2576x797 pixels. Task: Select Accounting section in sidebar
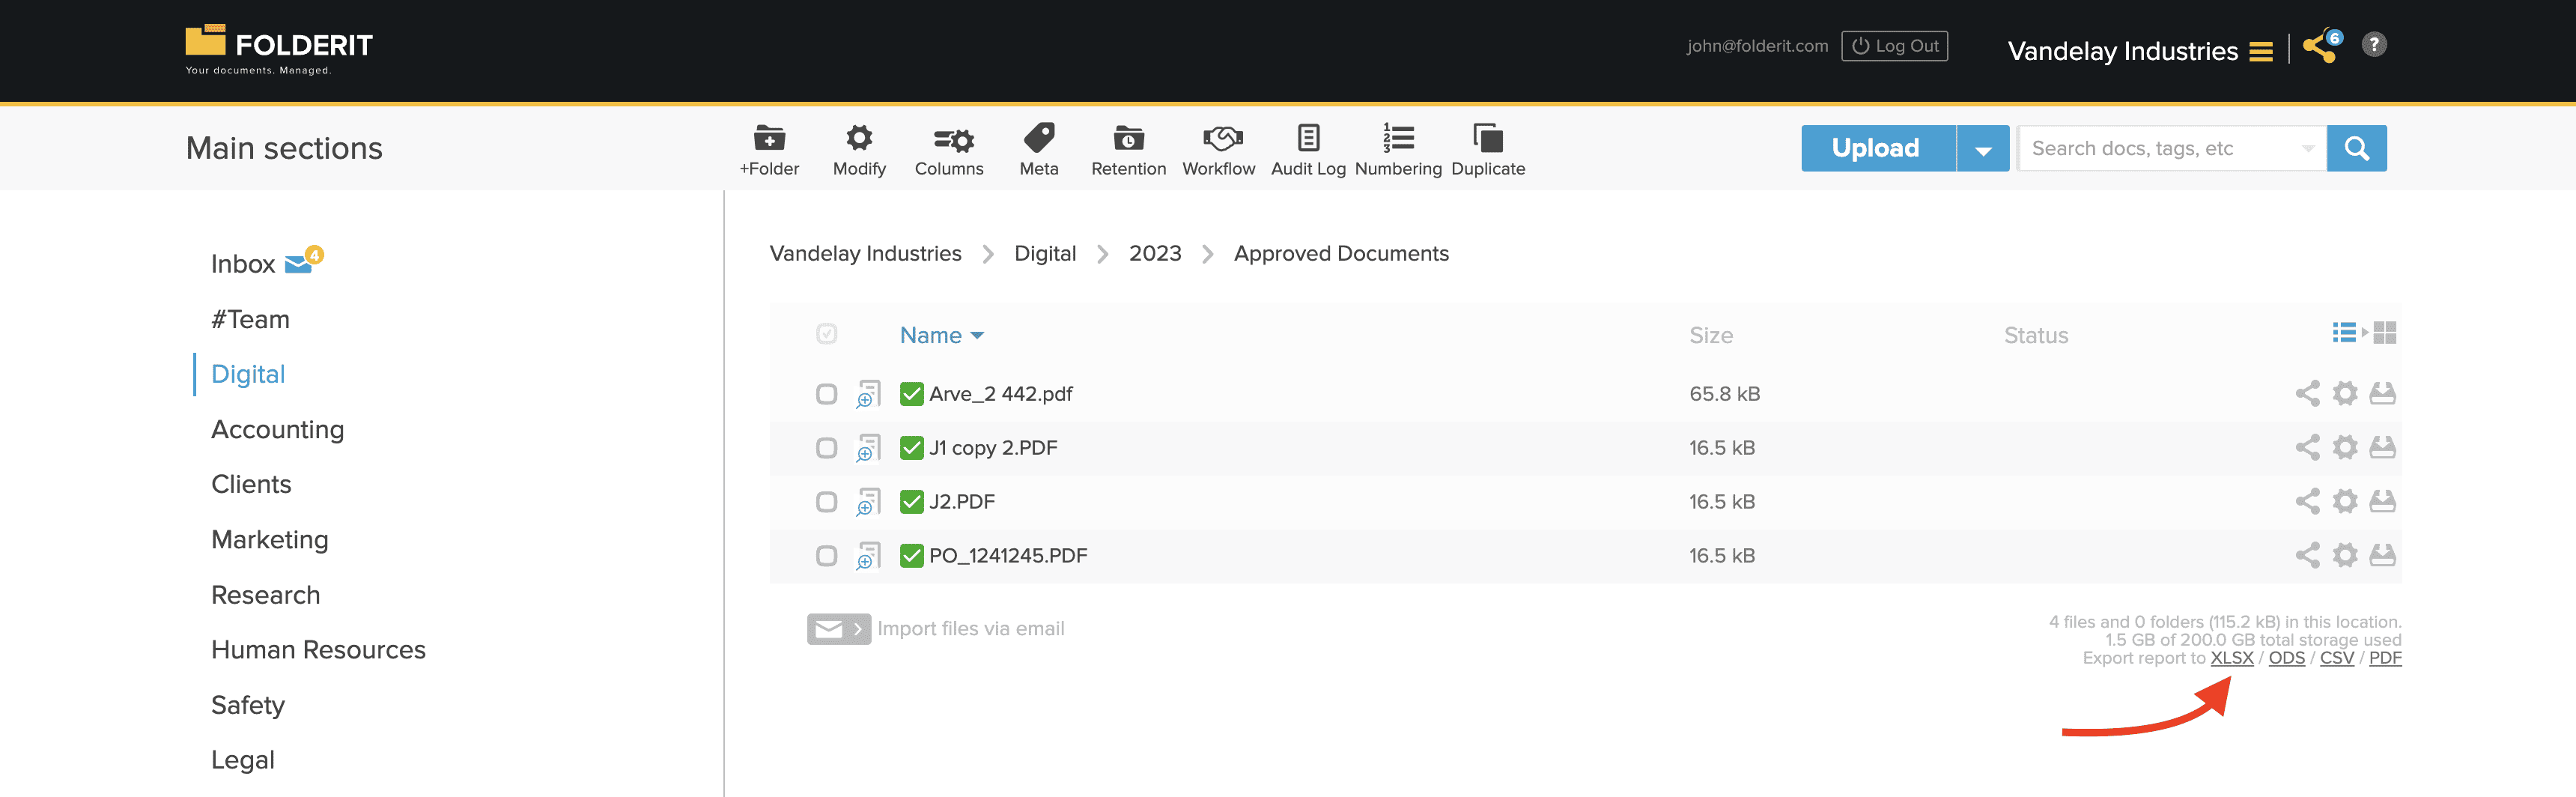(277, 430)
